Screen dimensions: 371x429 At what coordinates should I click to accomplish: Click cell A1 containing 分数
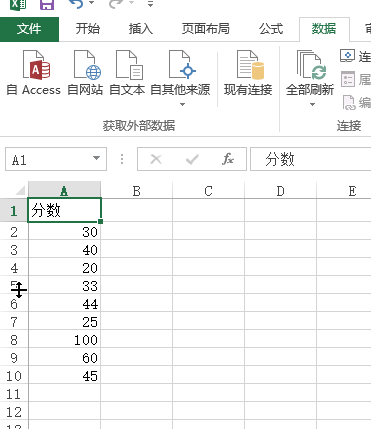(x=64, y=210)
